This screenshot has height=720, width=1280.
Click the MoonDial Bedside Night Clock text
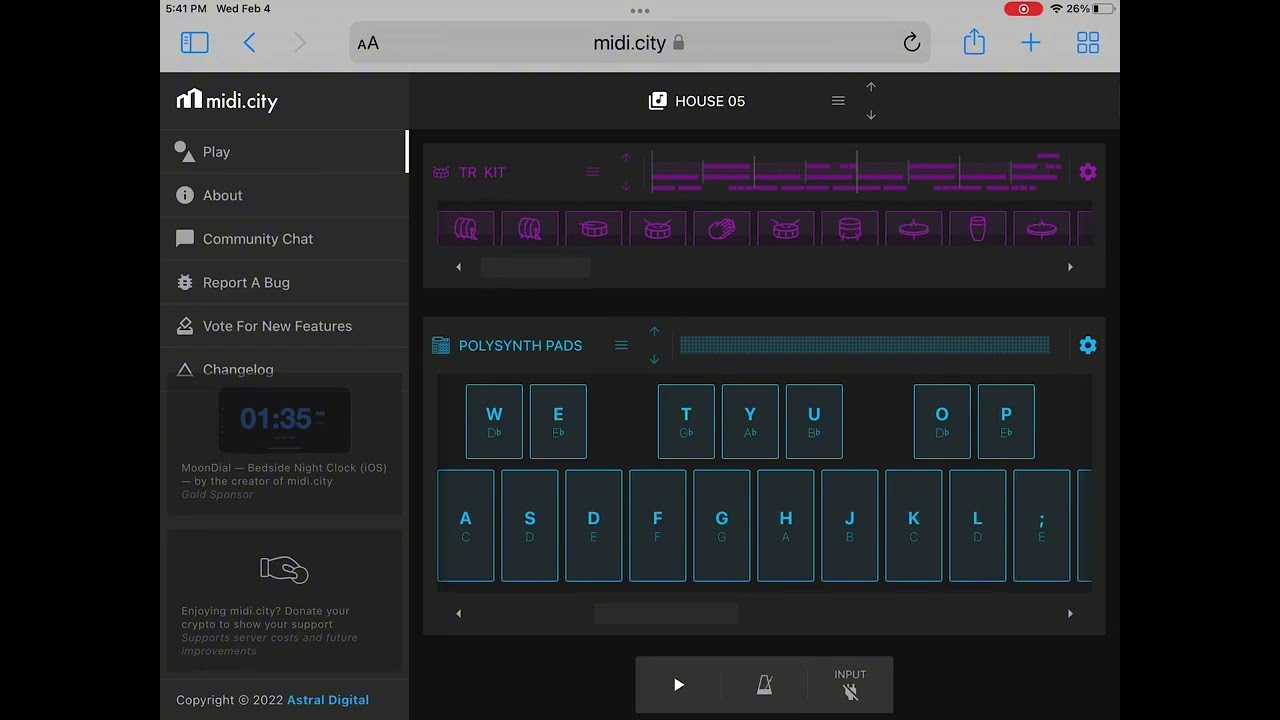[284, 474]
